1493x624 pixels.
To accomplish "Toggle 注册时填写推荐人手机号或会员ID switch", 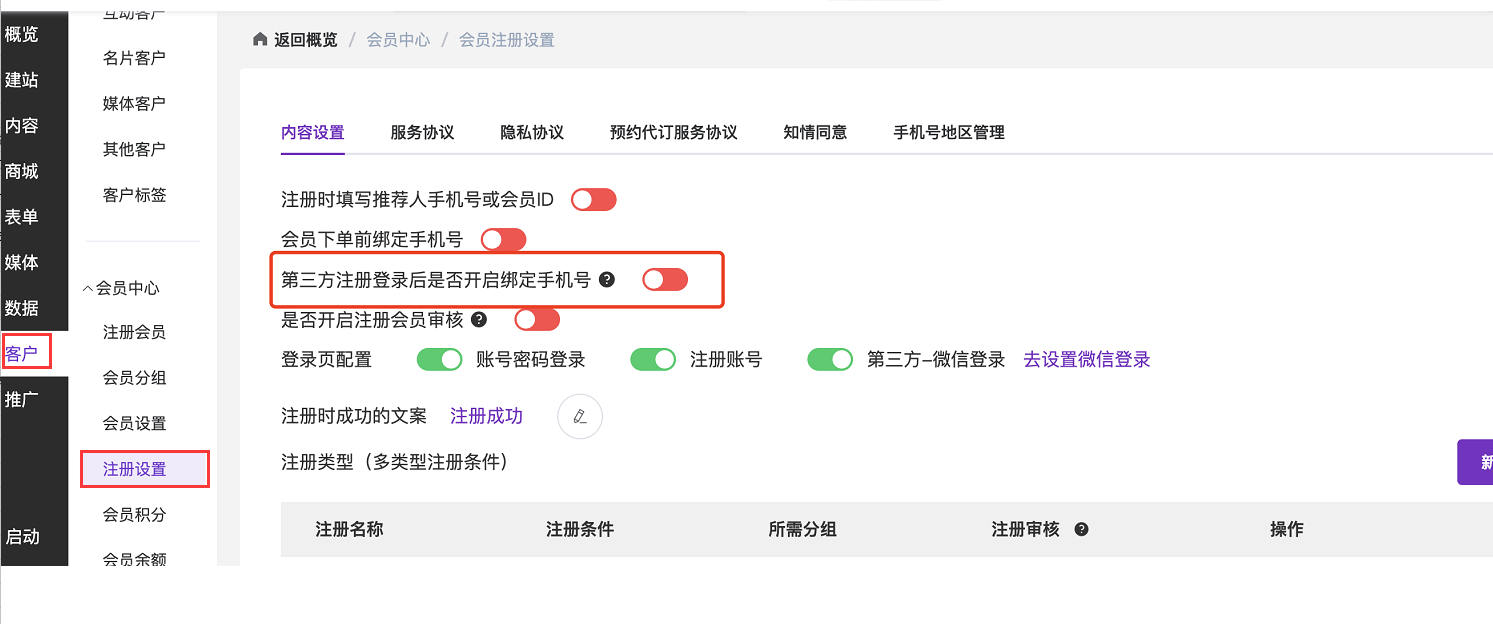I will pyautogui.click(x=593, y=200).
